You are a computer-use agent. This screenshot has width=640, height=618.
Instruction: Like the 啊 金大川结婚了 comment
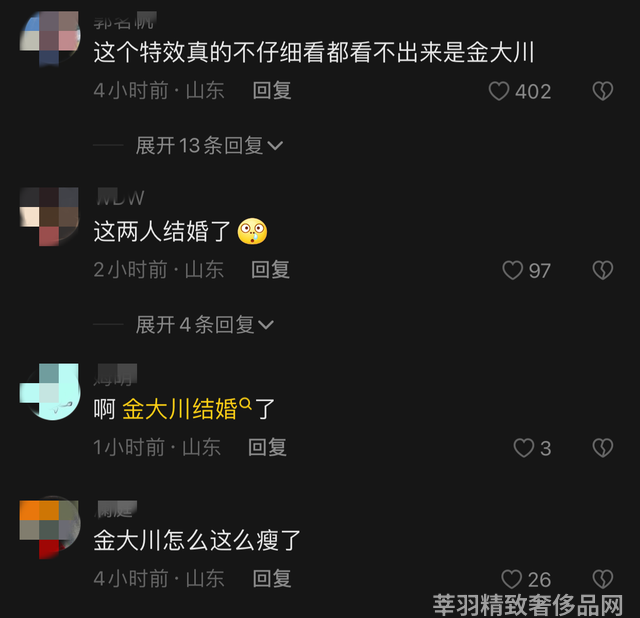[x=524, y=448]
